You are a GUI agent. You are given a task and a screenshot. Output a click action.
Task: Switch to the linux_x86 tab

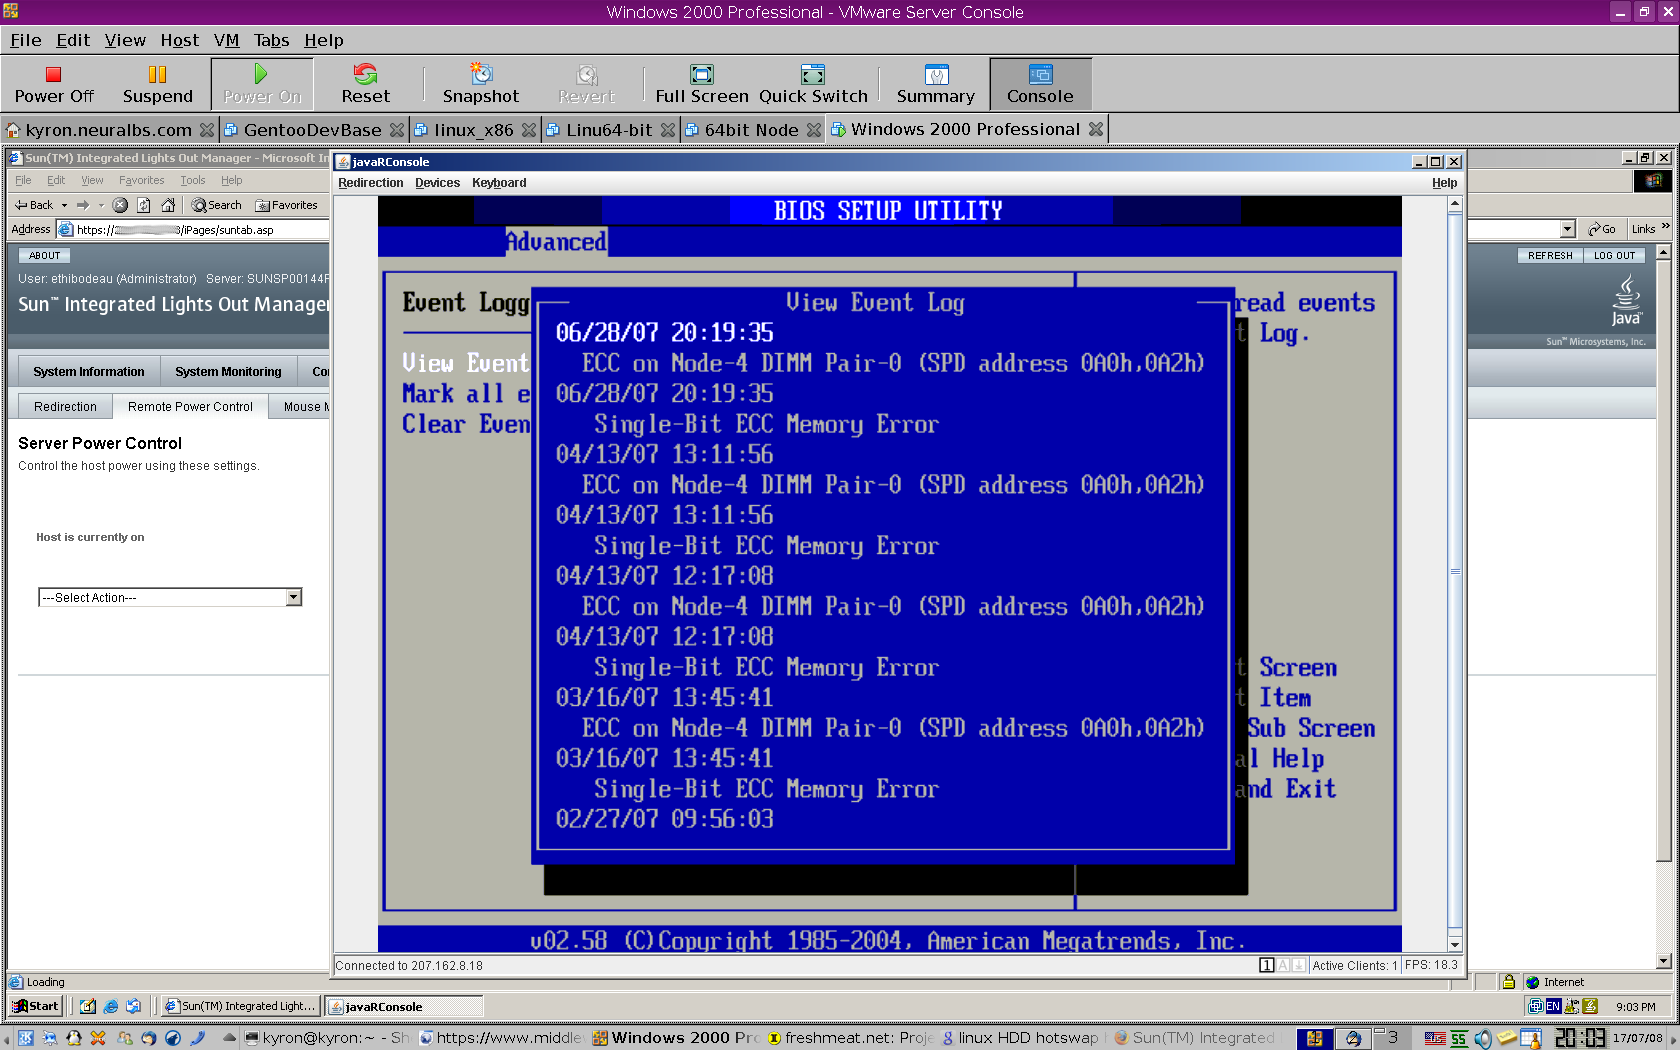pyautogui.click(x=473, y=130)
